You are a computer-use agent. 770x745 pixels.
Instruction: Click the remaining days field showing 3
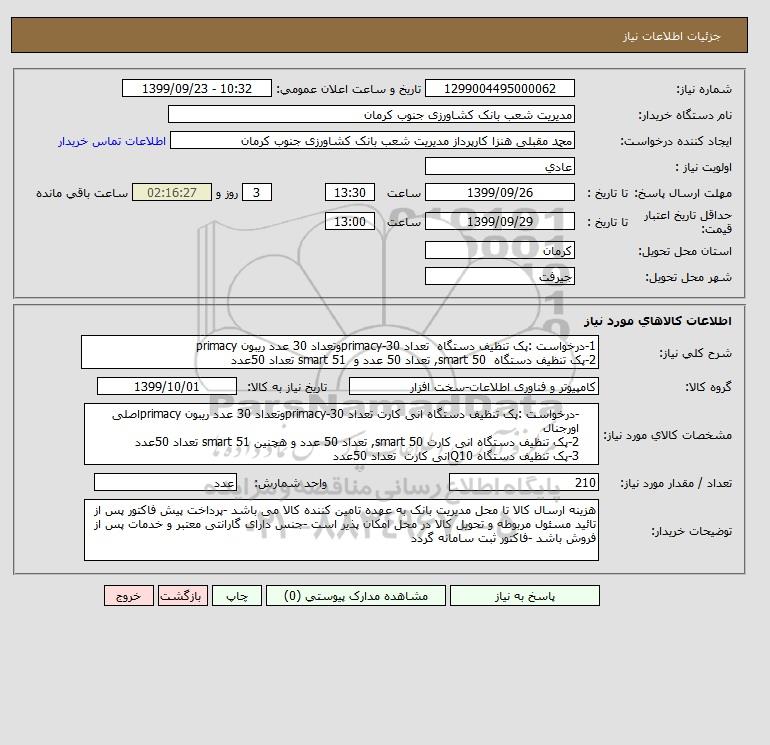pyautogui.click(x=257, y=193)
